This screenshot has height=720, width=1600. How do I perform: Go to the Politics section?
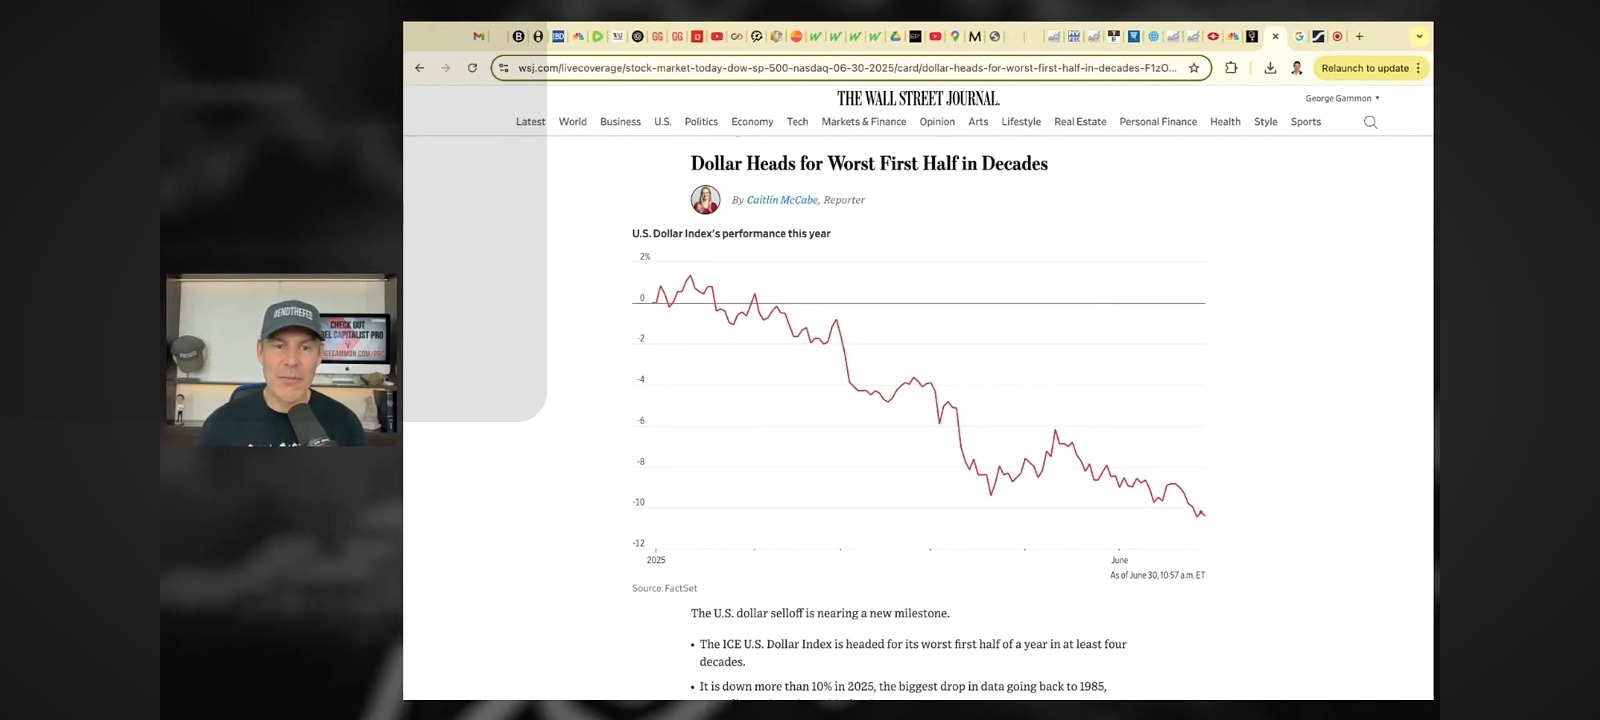[701, 122]
